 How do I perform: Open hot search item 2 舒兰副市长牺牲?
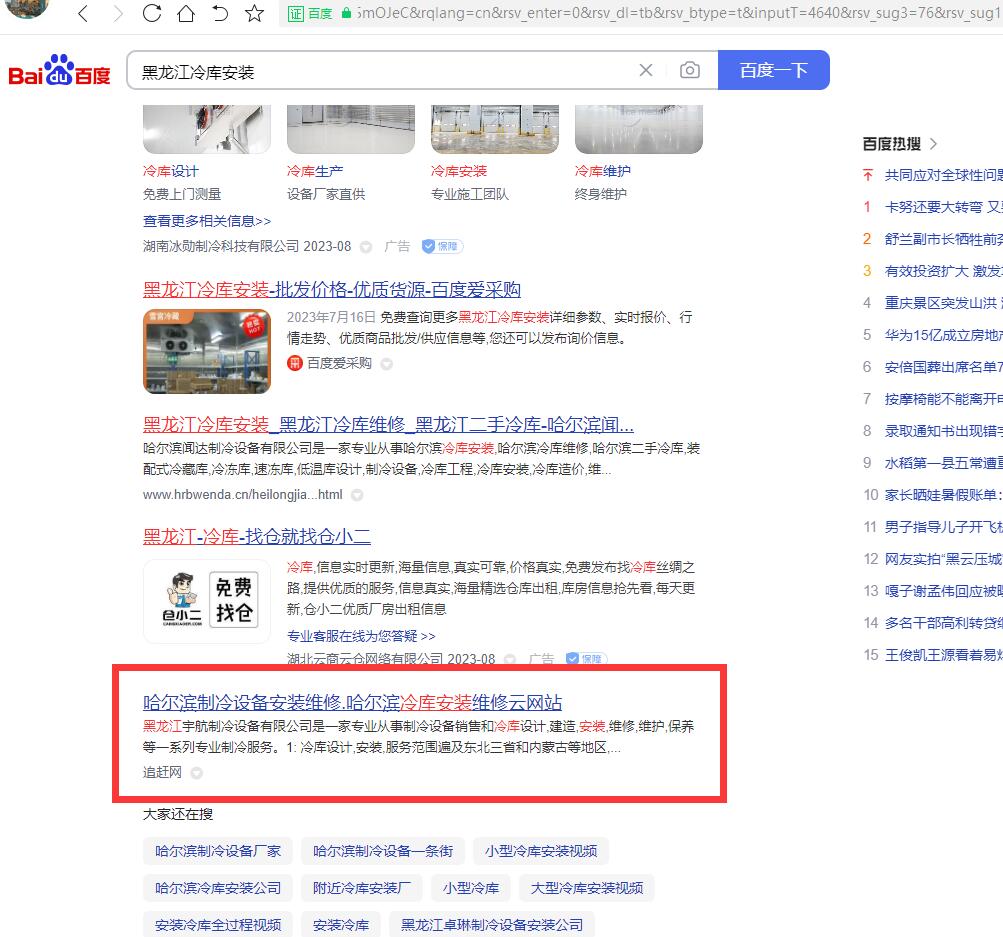tap(944, 239)
